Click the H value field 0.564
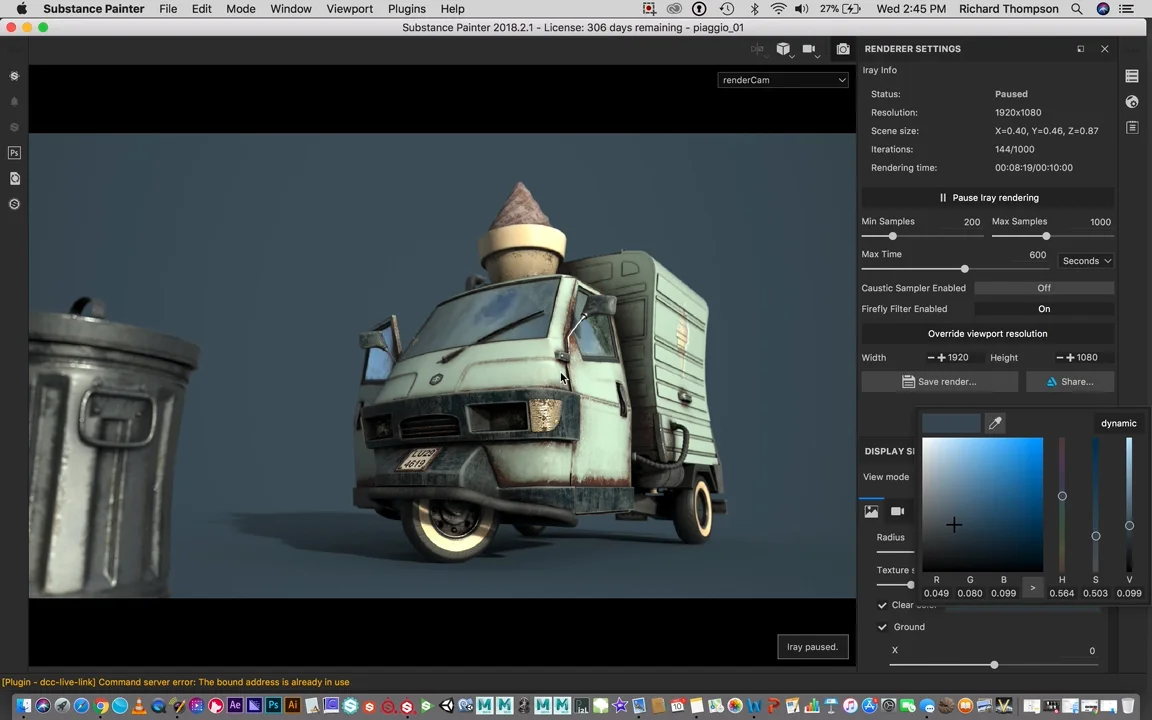Viewport: 1152px width, 720px height. (x=1062, y=594)
